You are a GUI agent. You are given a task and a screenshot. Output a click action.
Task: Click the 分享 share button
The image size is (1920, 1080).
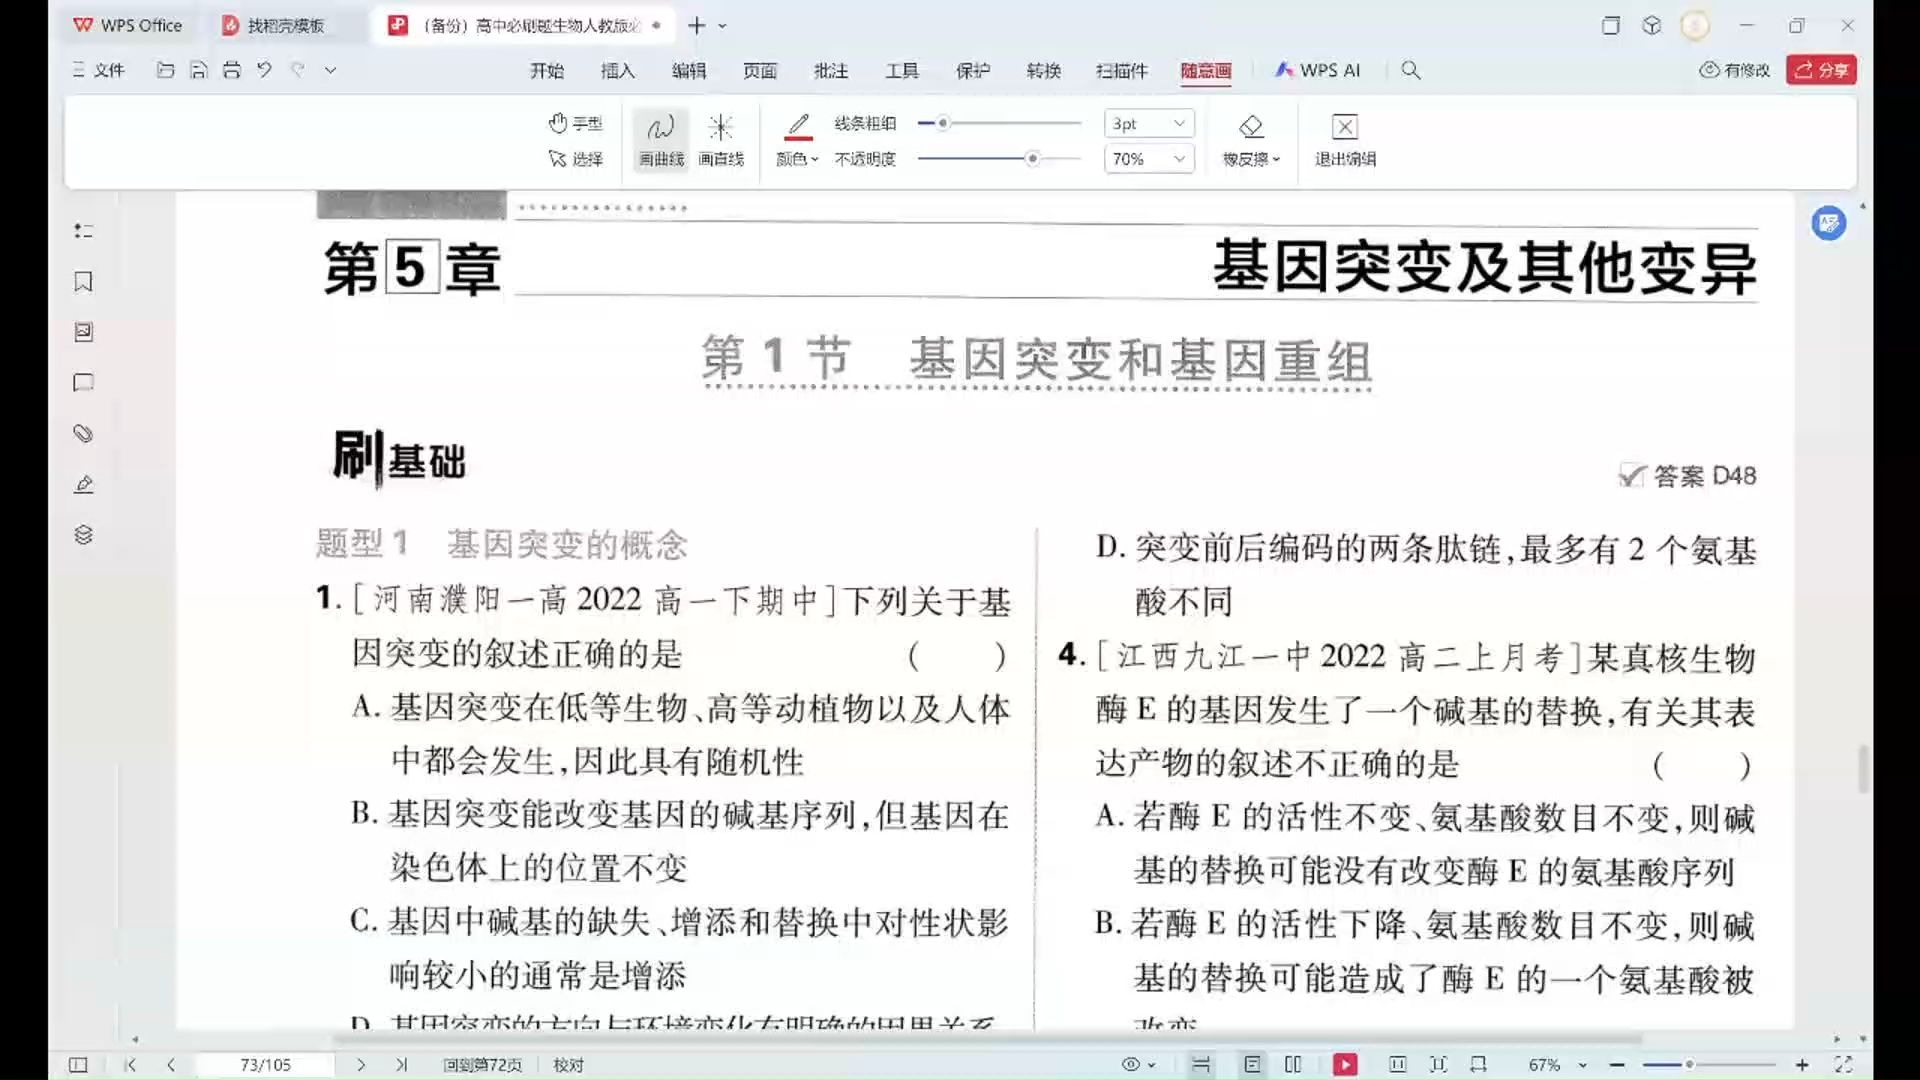click(x=1822, y=70)
